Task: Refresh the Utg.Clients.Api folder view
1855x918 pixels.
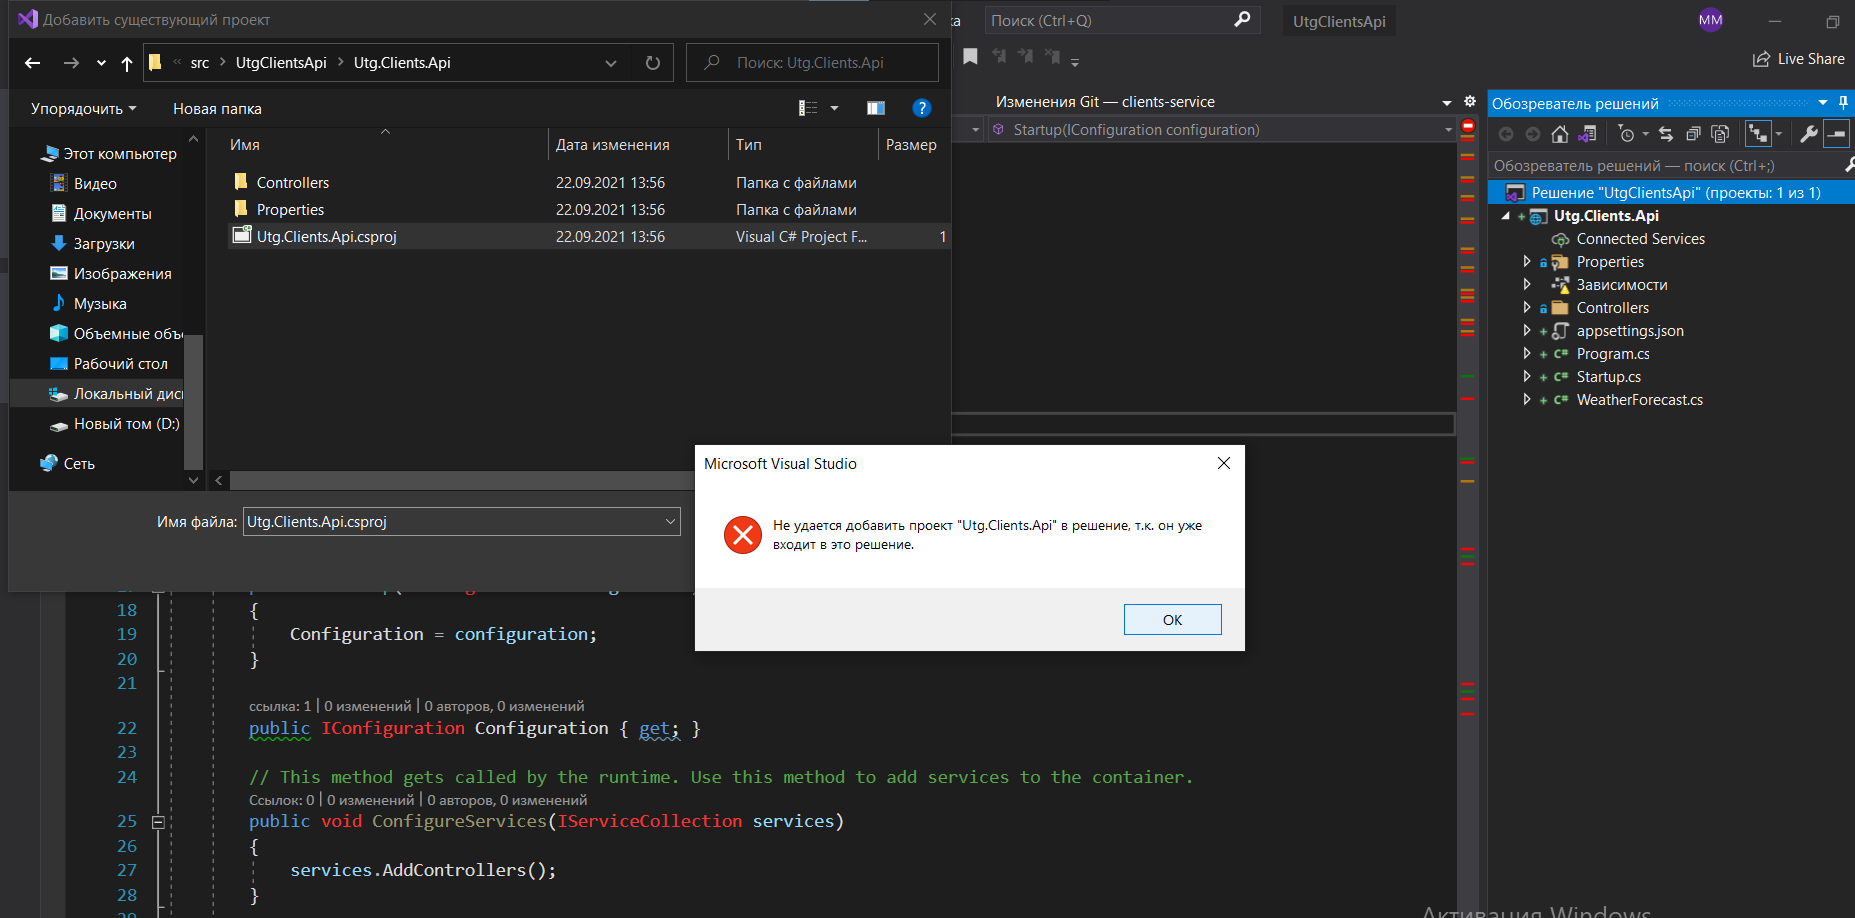Action: tap(653, 63)
